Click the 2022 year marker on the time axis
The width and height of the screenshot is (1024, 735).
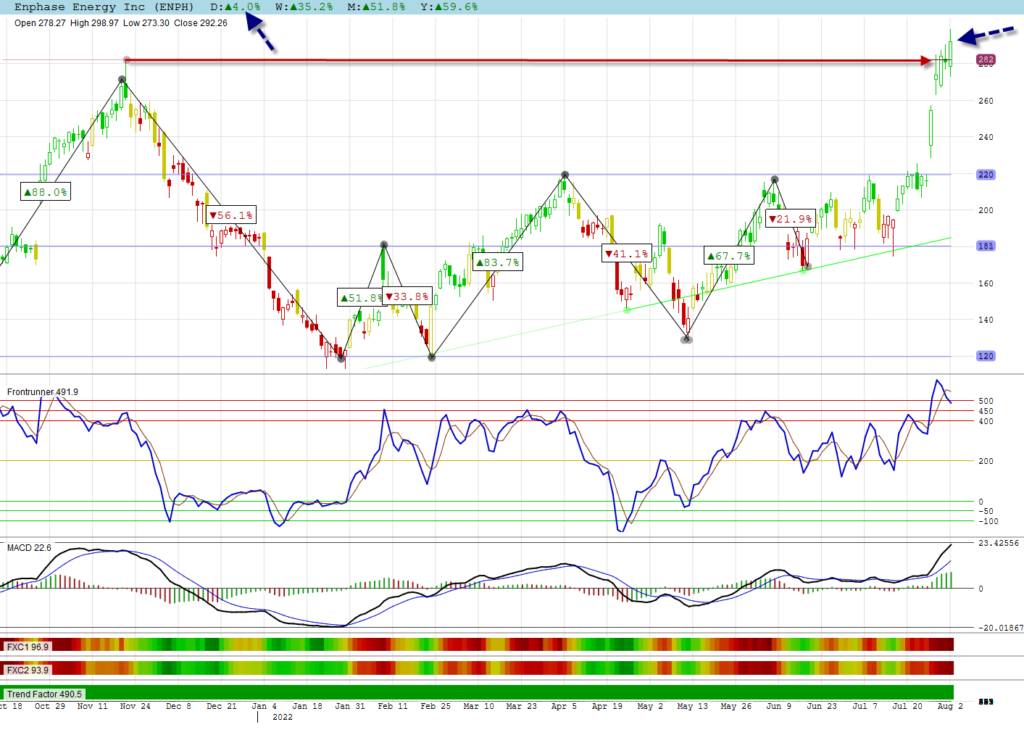point(282,717)
